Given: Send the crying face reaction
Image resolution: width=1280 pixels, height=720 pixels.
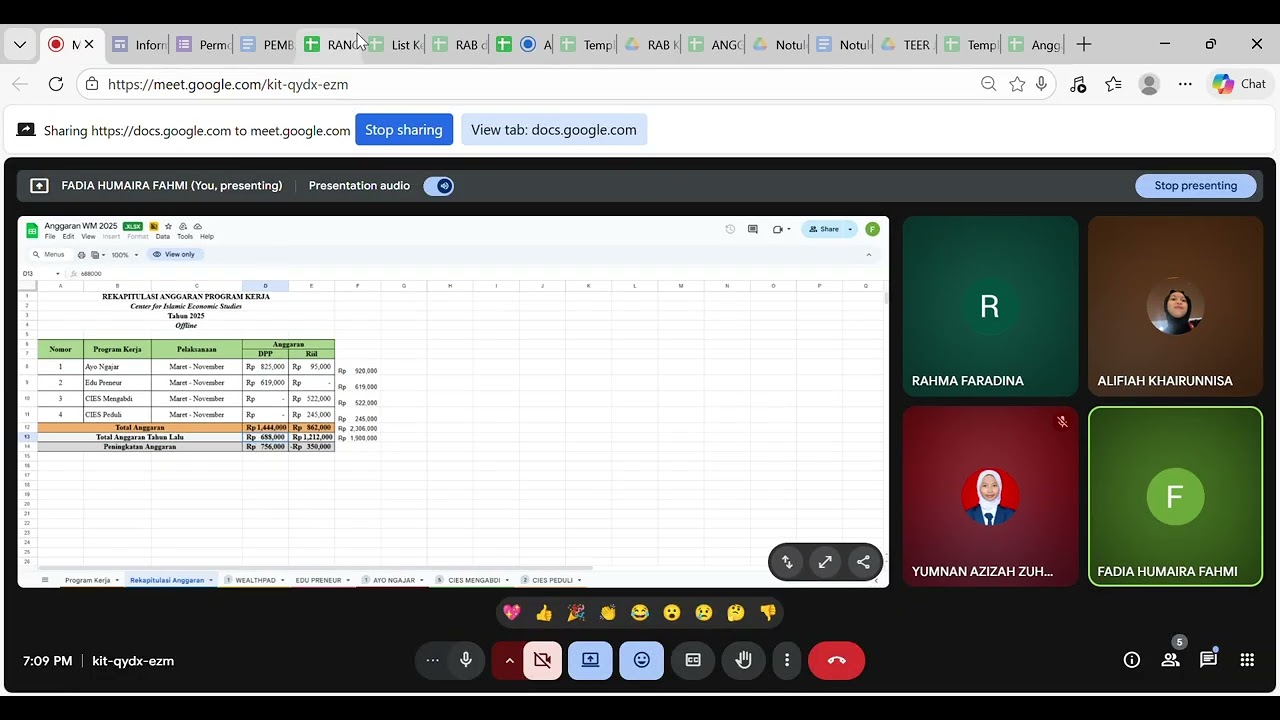Looking at the screenshot, I should click(704, 612).
